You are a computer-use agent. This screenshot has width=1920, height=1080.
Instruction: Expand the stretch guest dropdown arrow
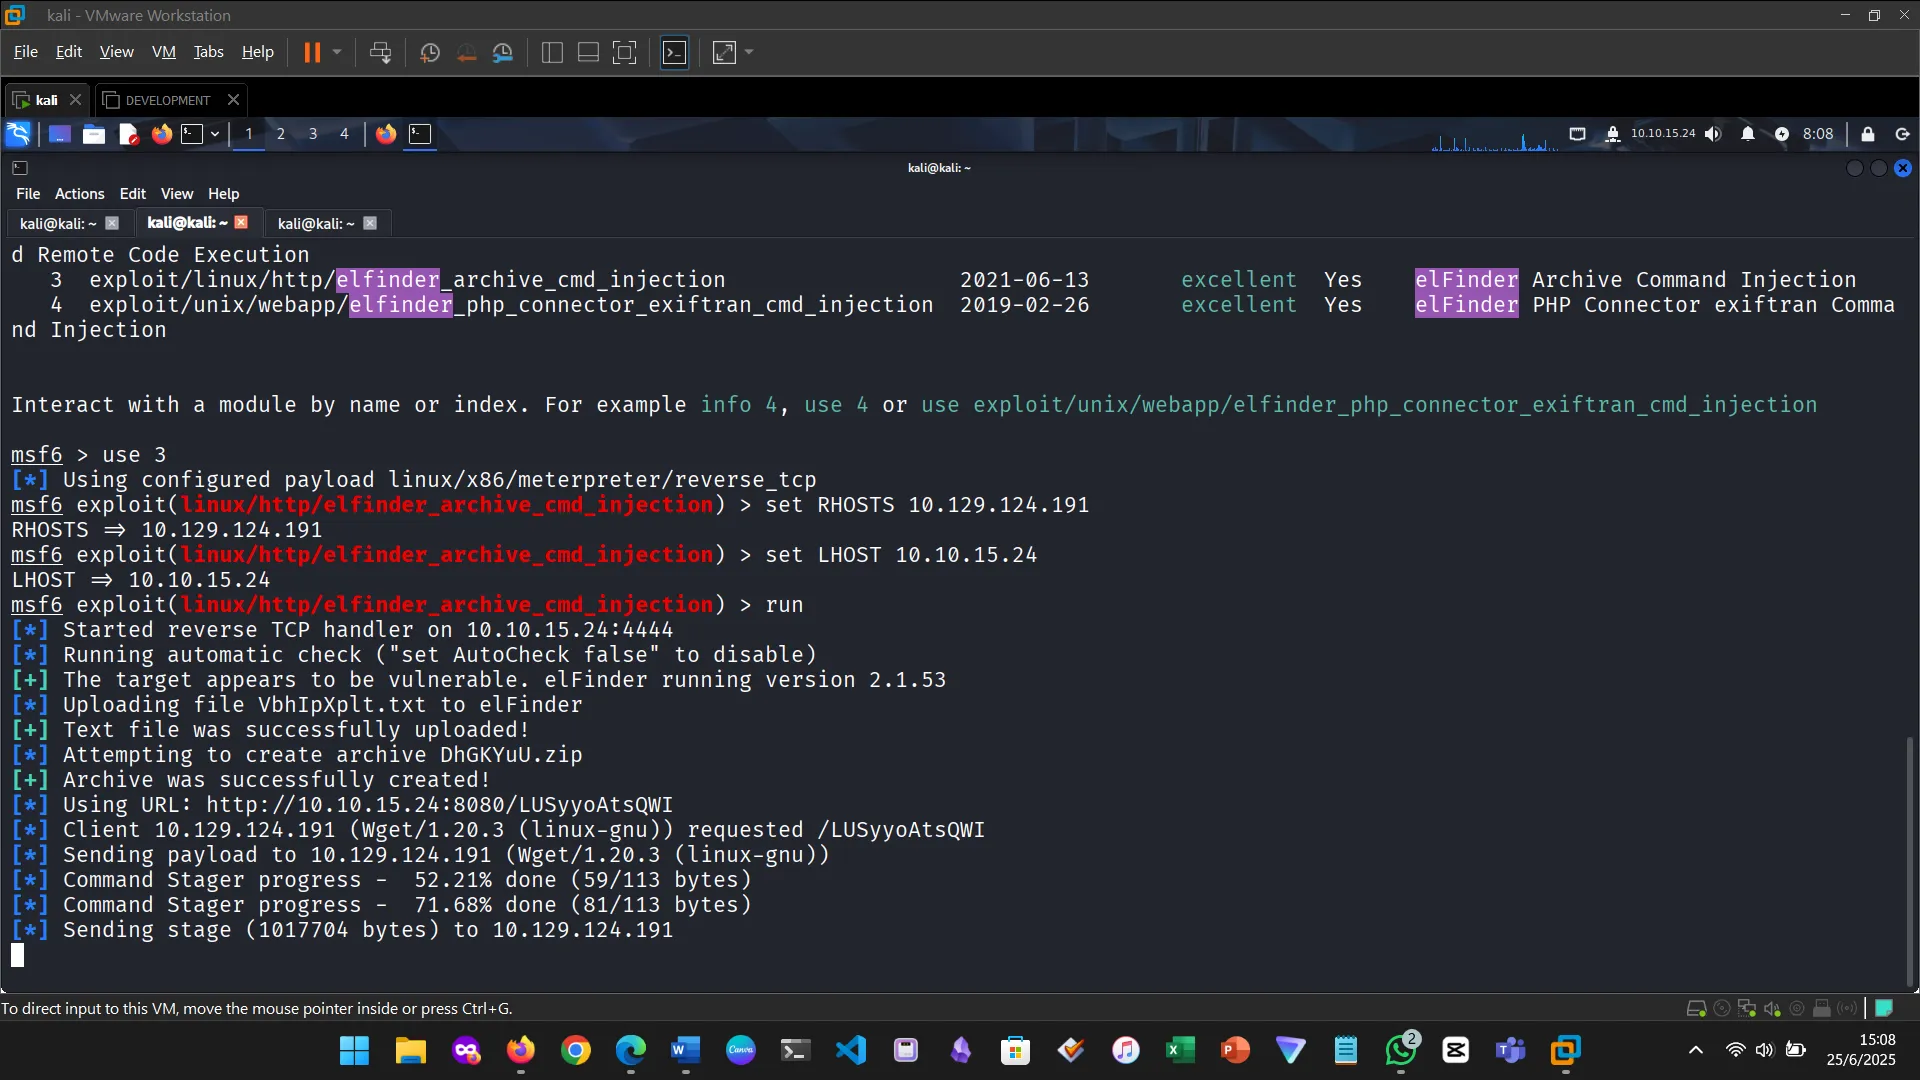[749, 52]
